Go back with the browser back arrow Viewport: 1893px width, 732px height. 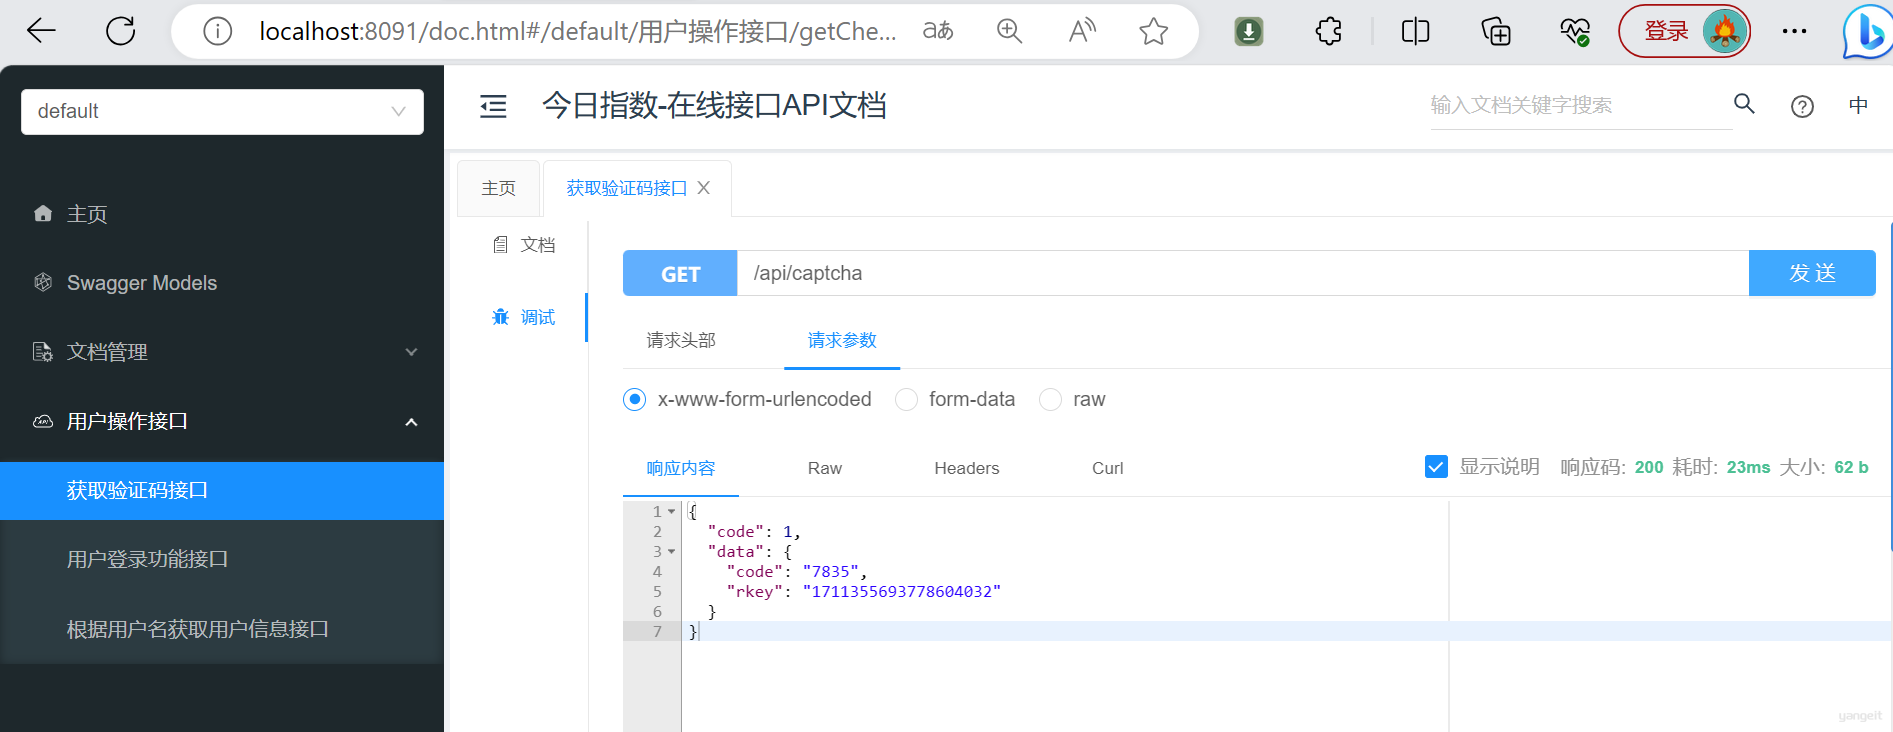click(41, 31)
